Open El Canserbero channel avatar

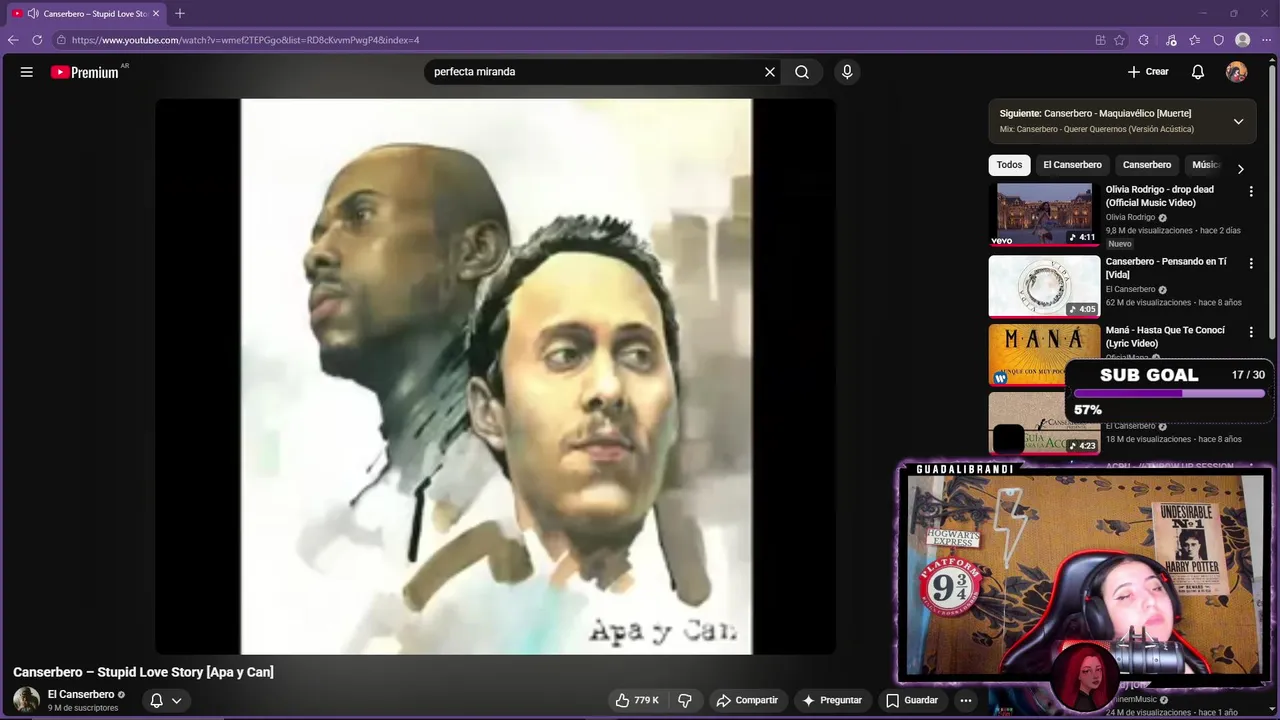pos(26,700)
